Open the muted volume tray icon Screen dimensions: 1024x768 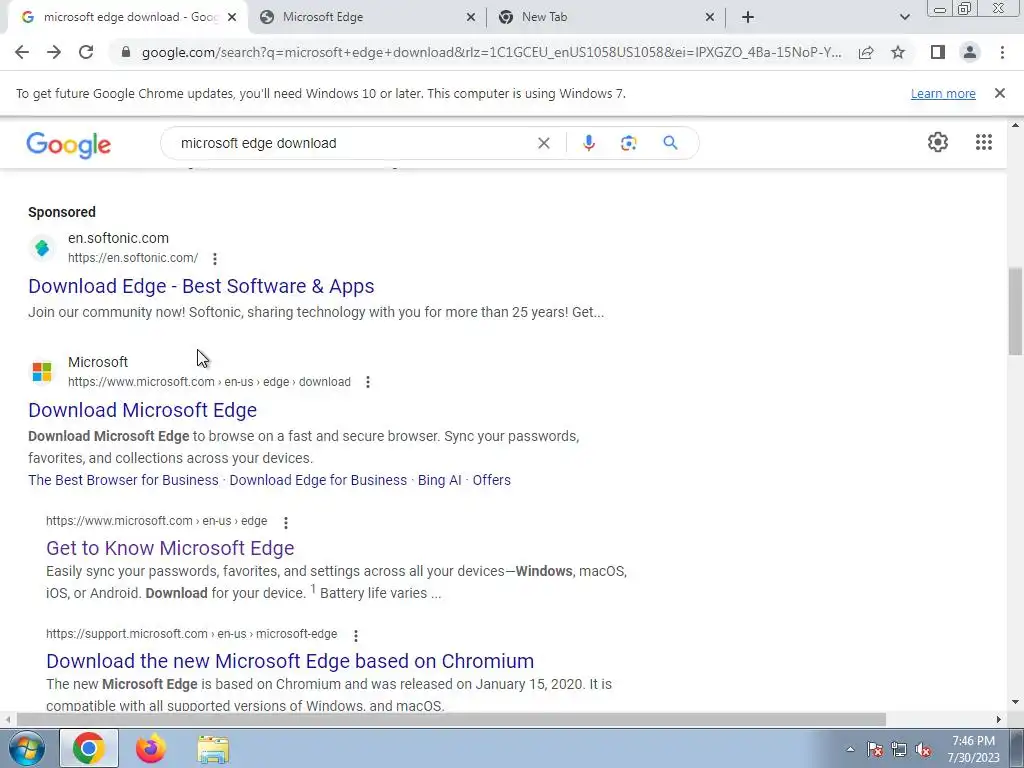[x=923, y=750]
